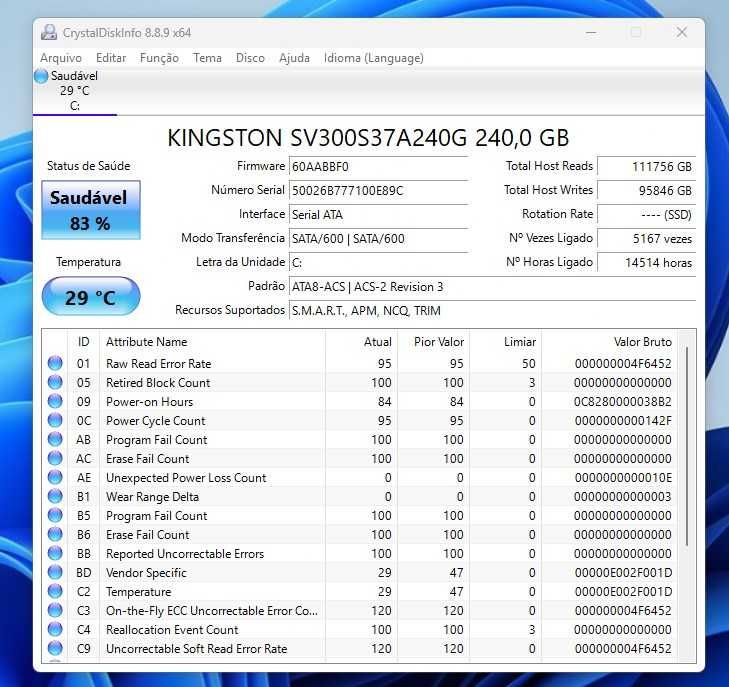Select the Reported Uncorrectable Errors attribute name
Viewport: 729px width, 687px height.
point(185,554)
